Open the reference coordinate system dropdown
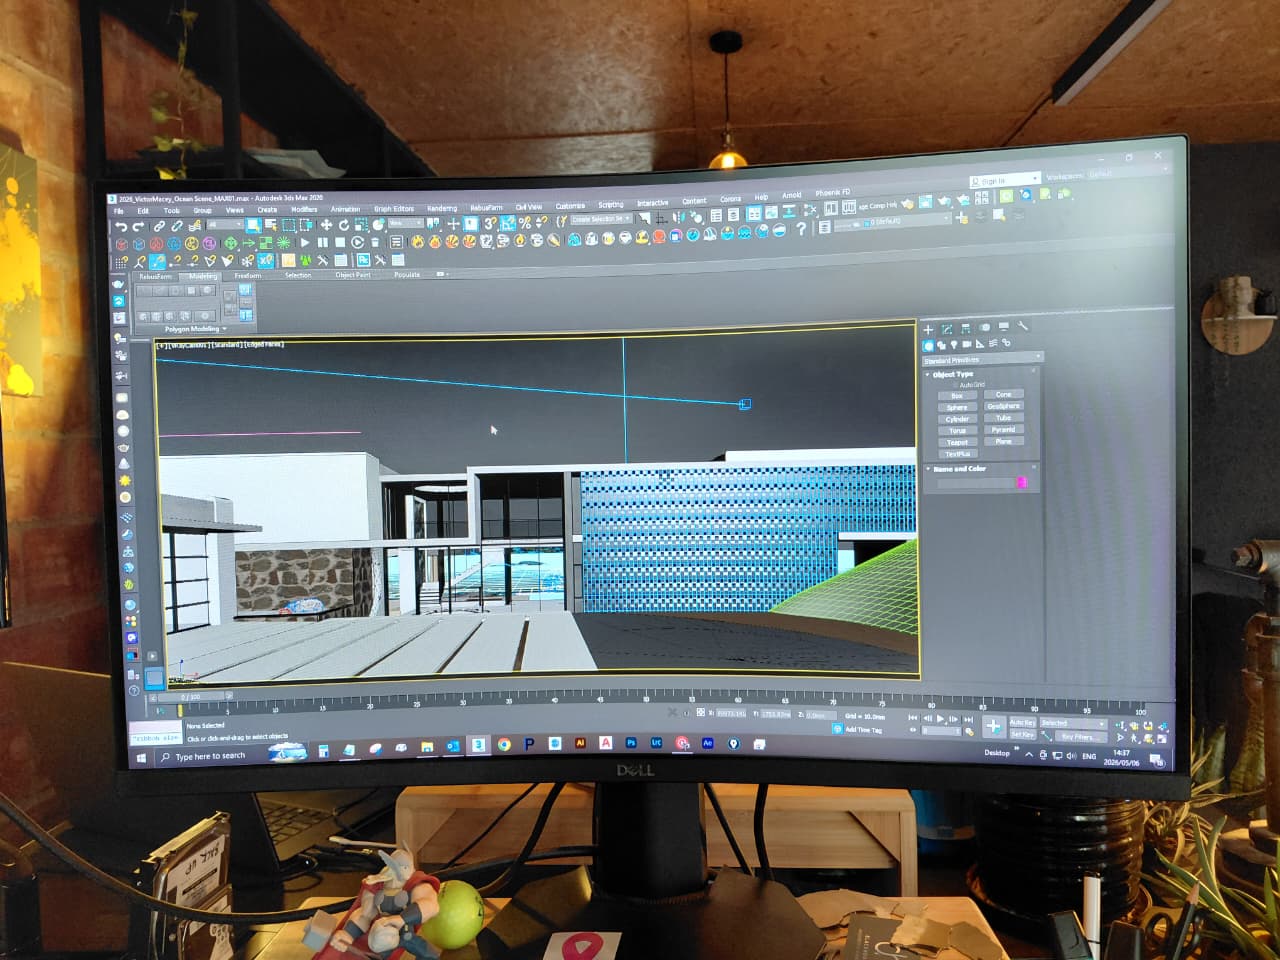The height and width of the screenshot is (960, 1280). [x=405, y=224]
